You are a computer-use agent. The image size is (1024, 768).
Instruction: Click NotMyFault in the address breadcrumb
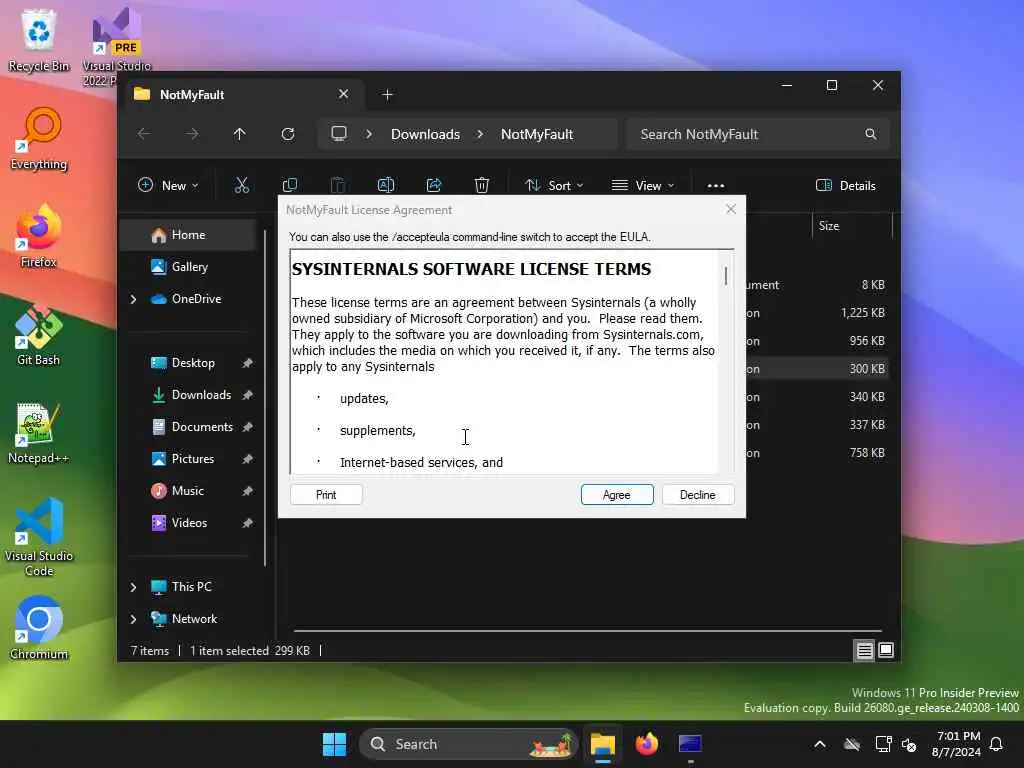pyautogui.click(x=537, y=134)
